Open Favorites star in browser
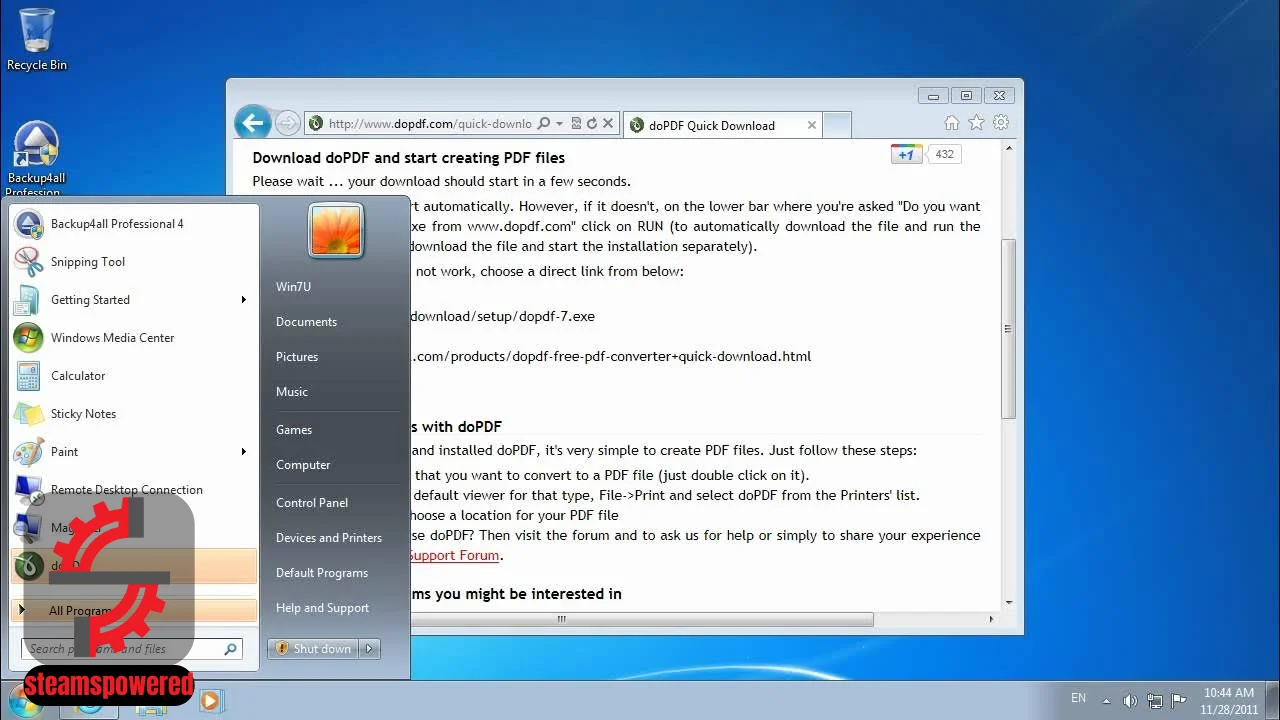1280x720 pixels. [x=976, y=123]
